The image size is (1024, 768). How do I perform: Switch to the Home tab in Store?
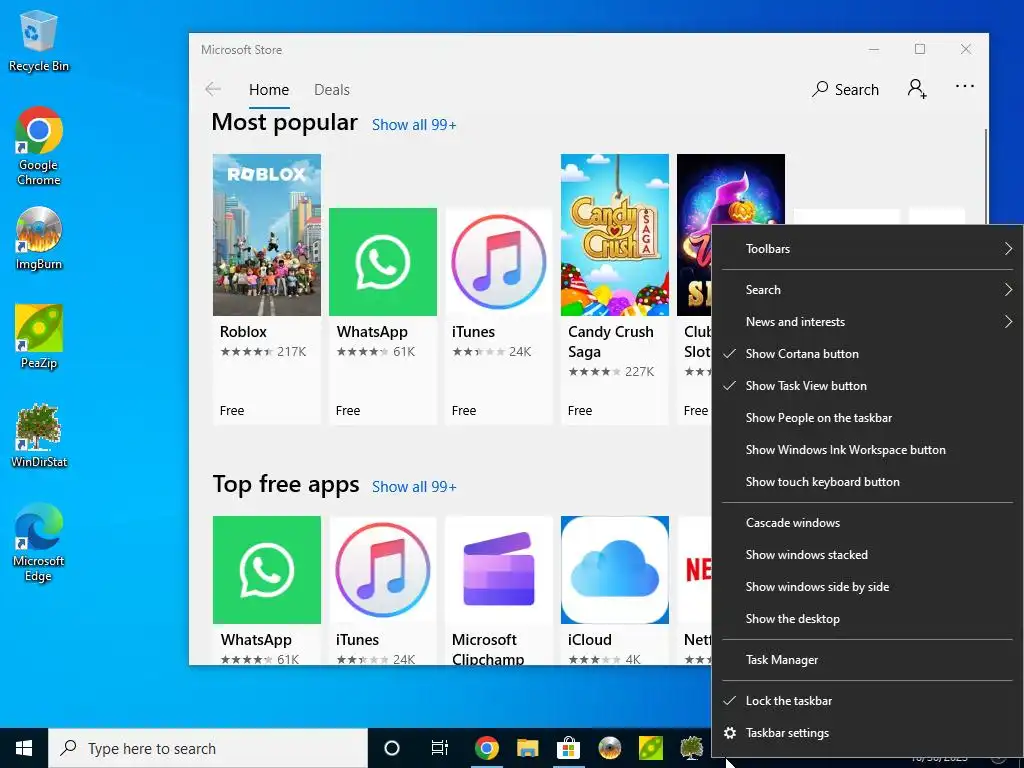268,90
